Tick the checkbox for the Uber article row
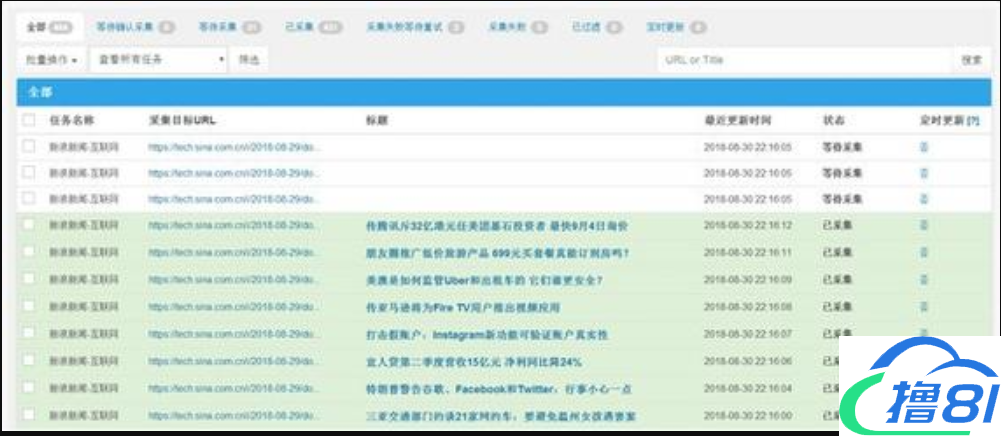The height and width of the screenshot is (436, 1001). pos(29,280)
